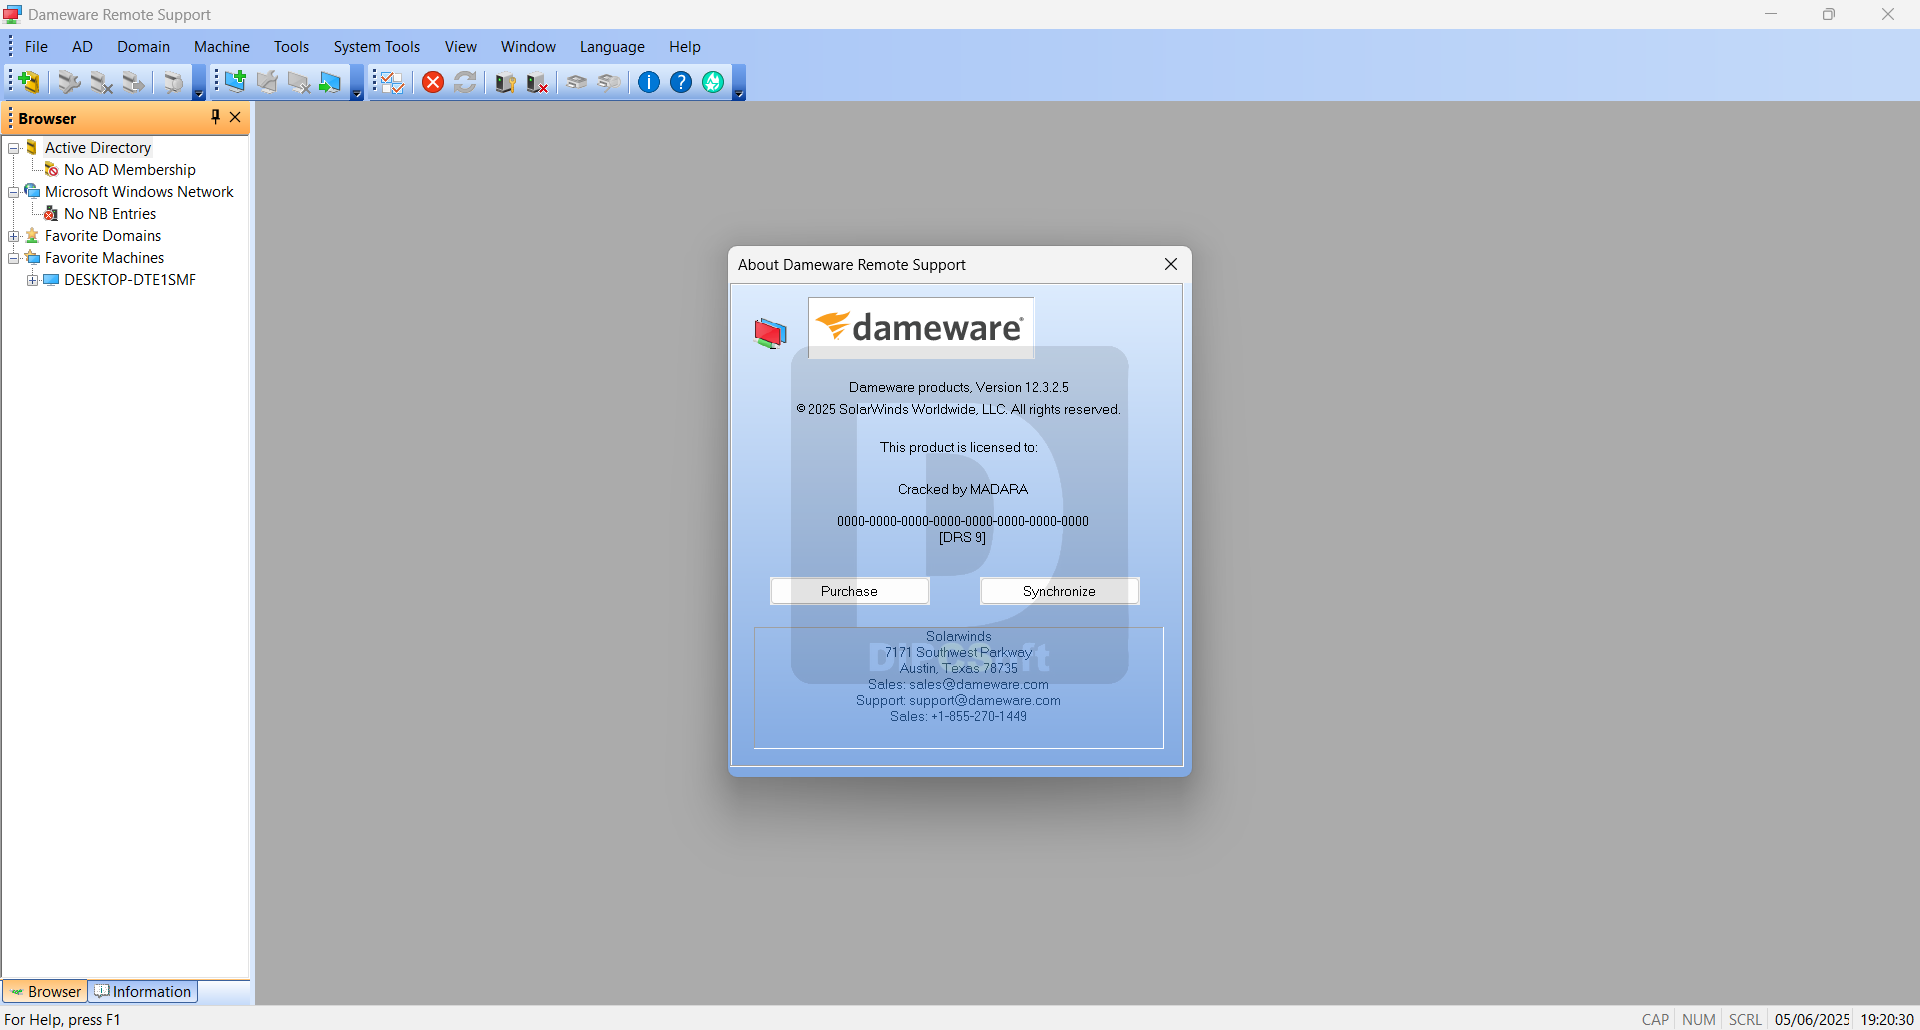Image resolution: width=1920 pixels, height=1030 pixels.
Task: Collapse the Active Directory tree node
Action: point(14,148)
